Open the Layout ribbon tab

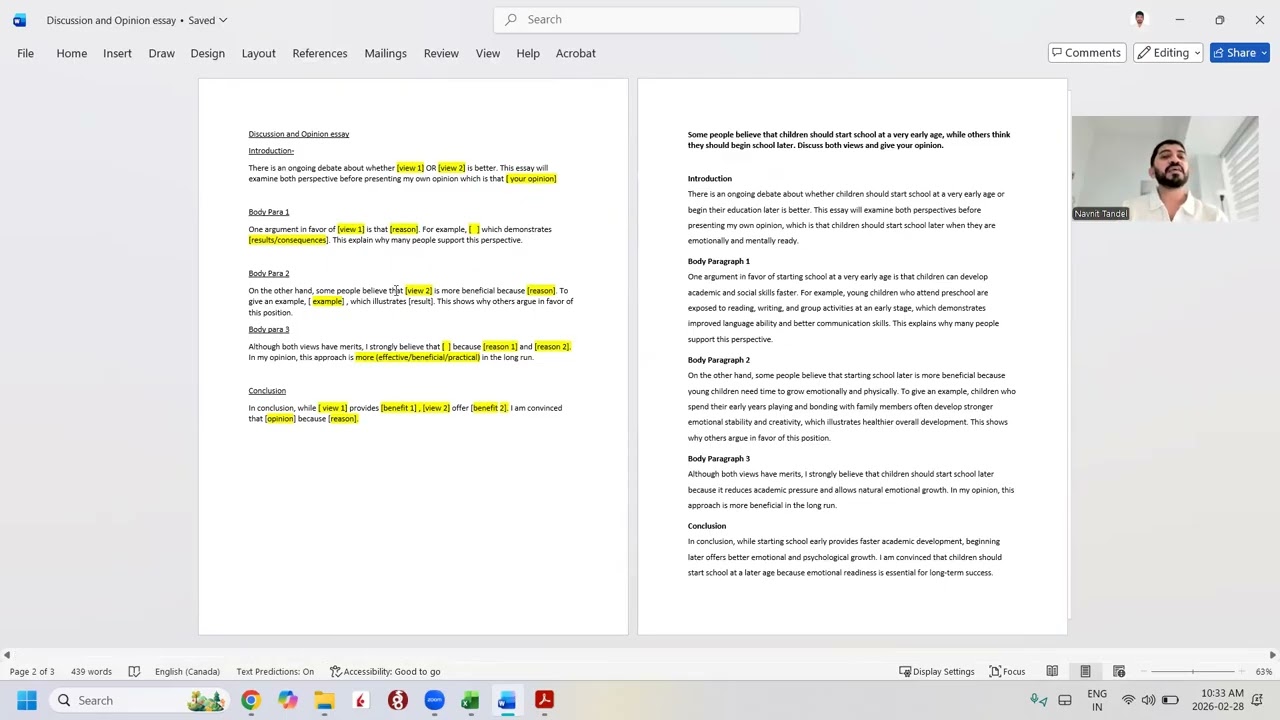(x=258, y=53)
